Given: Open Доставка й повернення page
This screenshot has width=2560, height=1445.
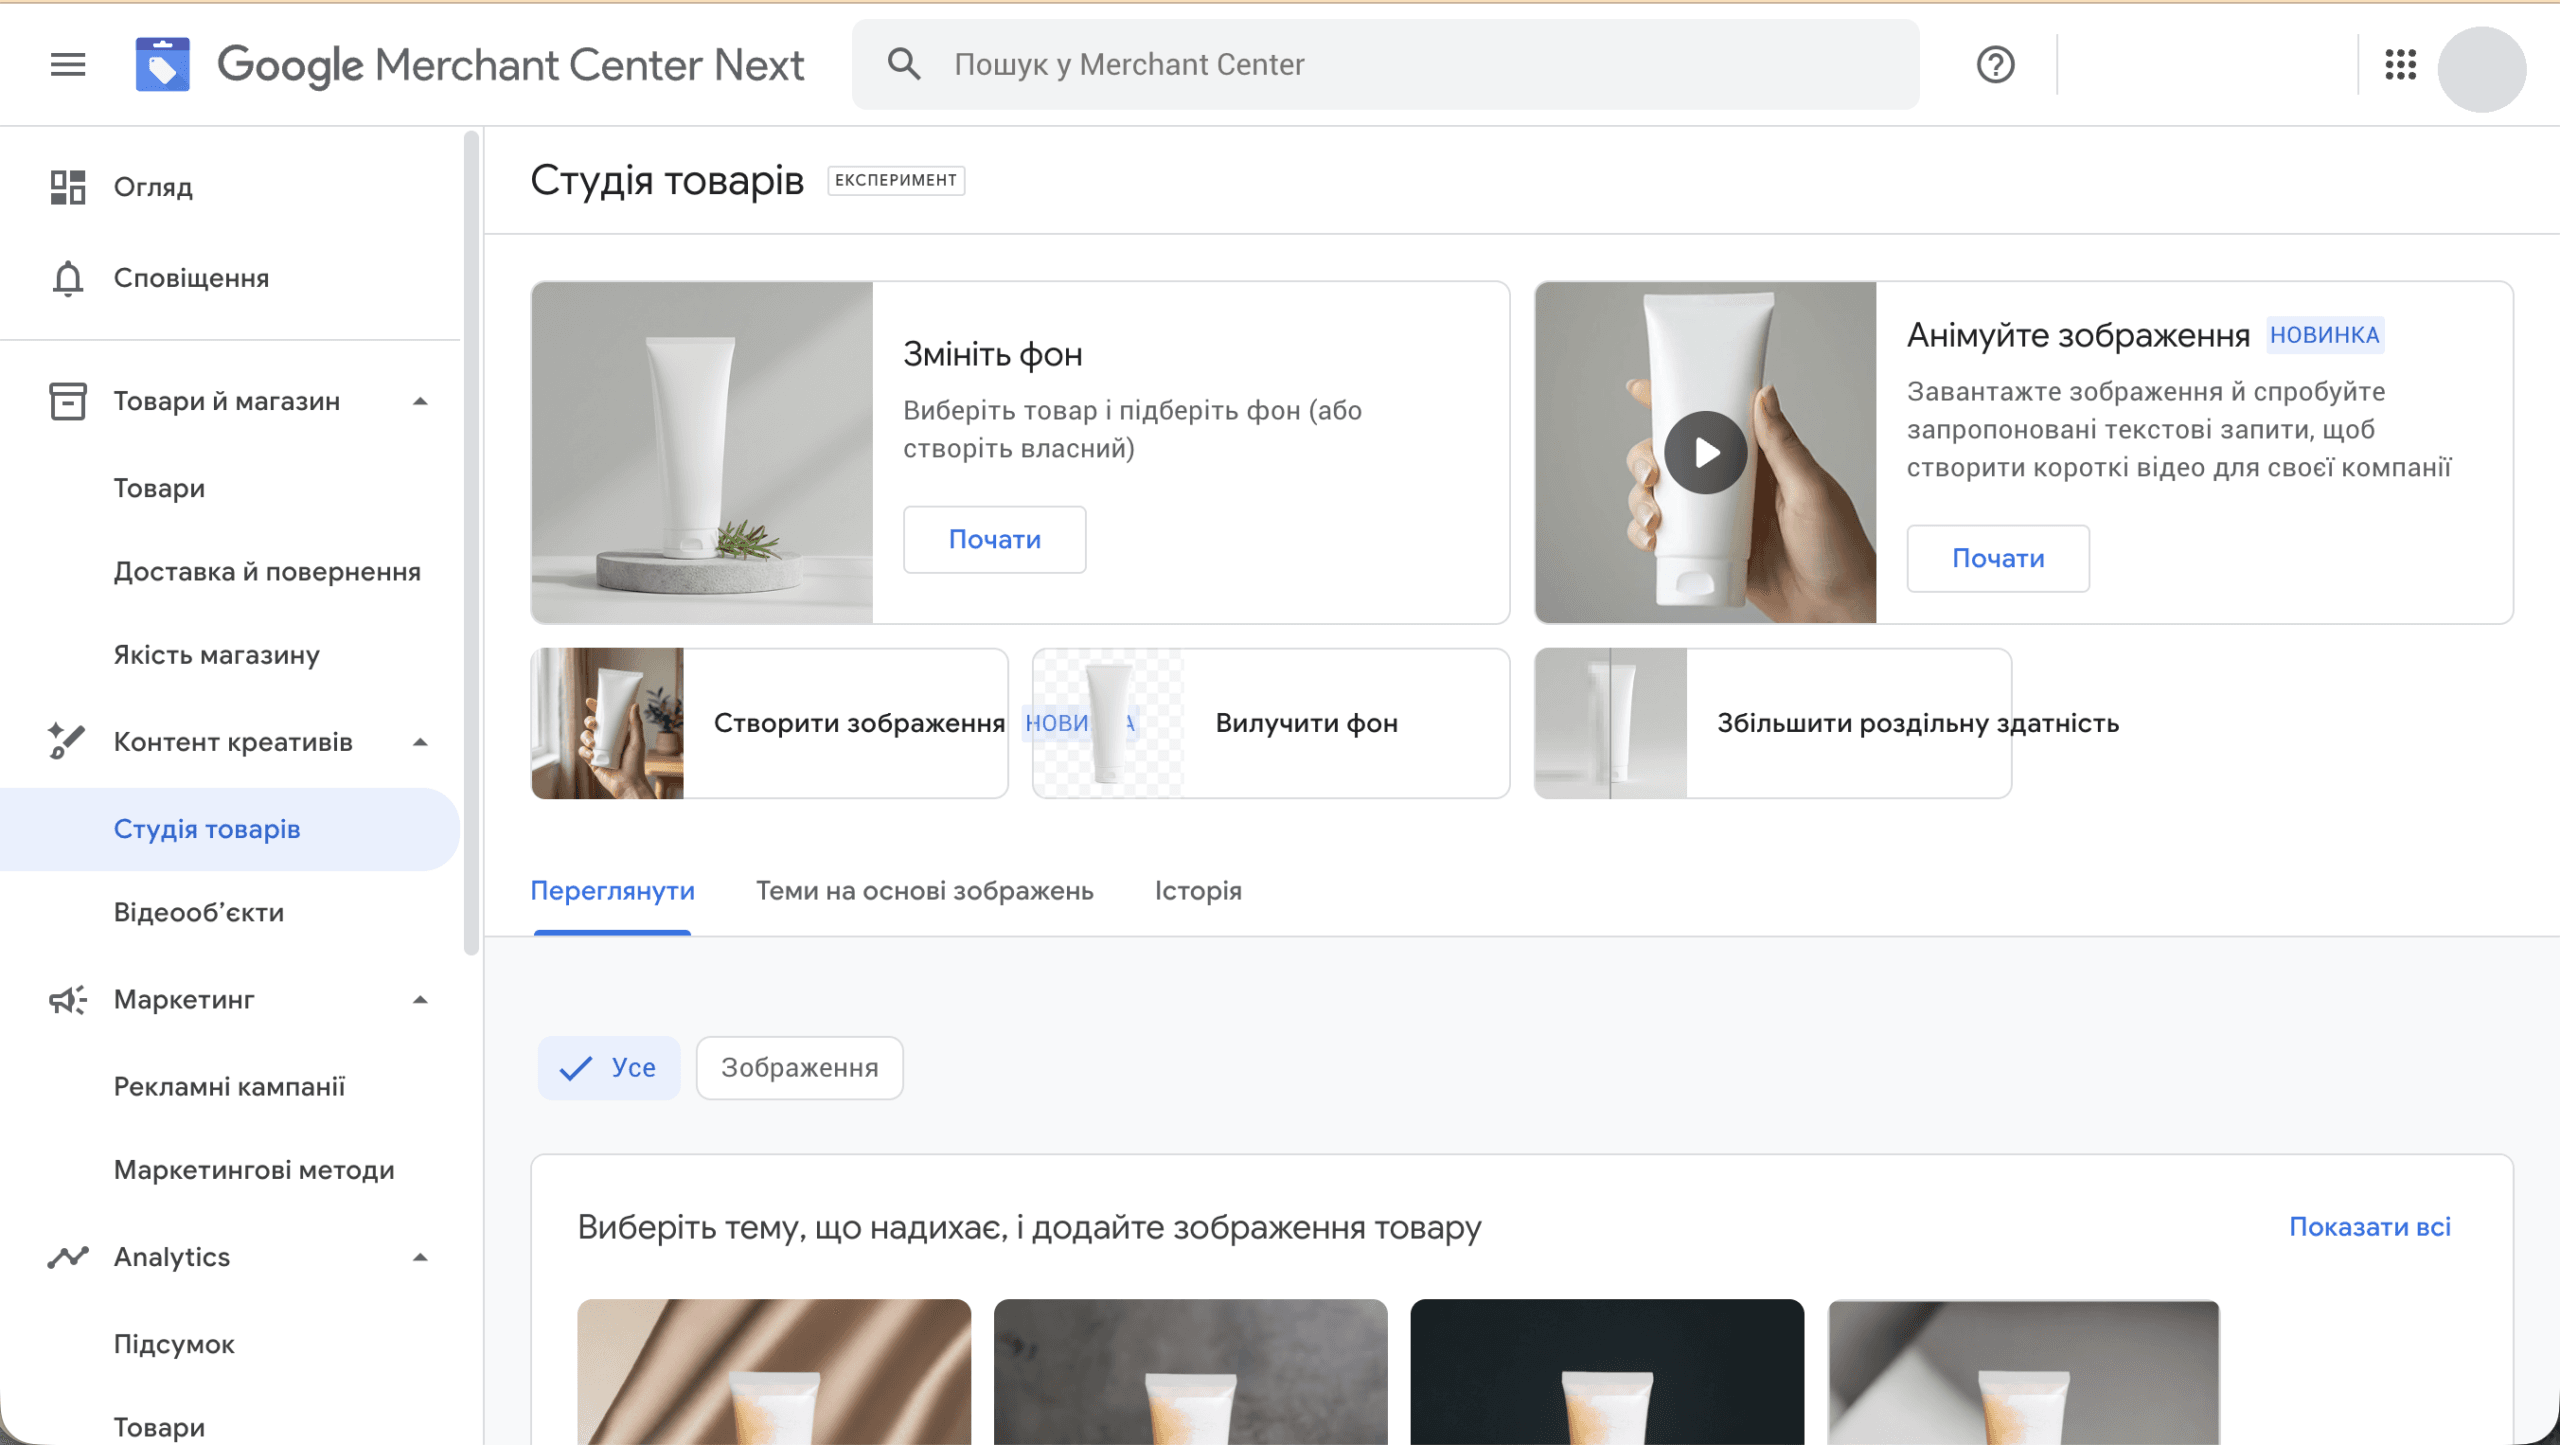Looking at the screenshot, I should point(230,572).
